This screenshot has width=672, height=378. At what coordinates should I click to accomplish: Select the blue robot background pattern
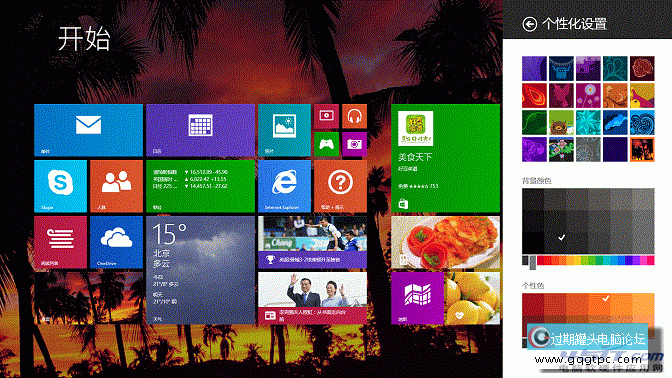click(561, 69)
